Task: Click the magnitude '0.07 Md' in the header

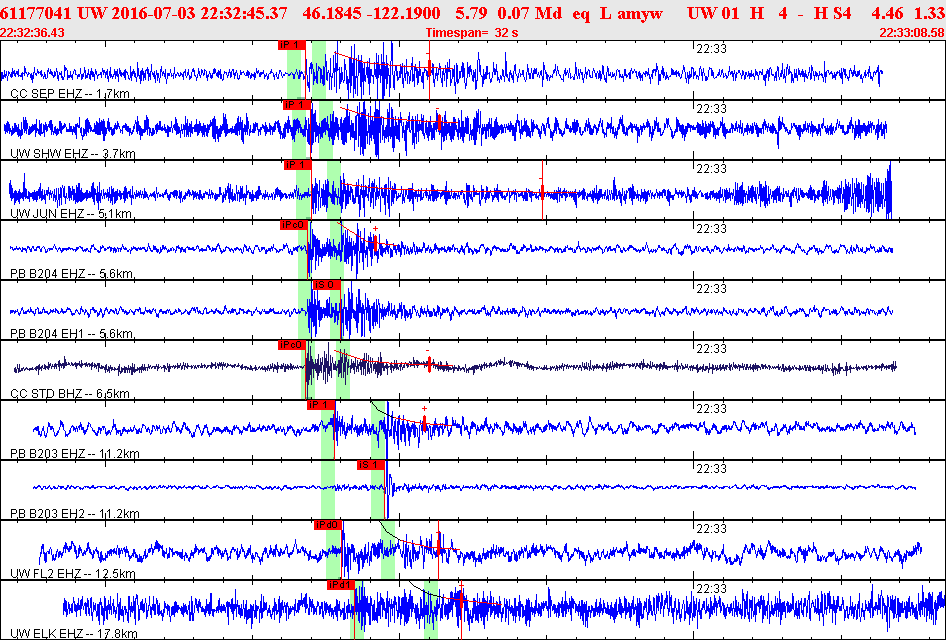Action: 530,13
